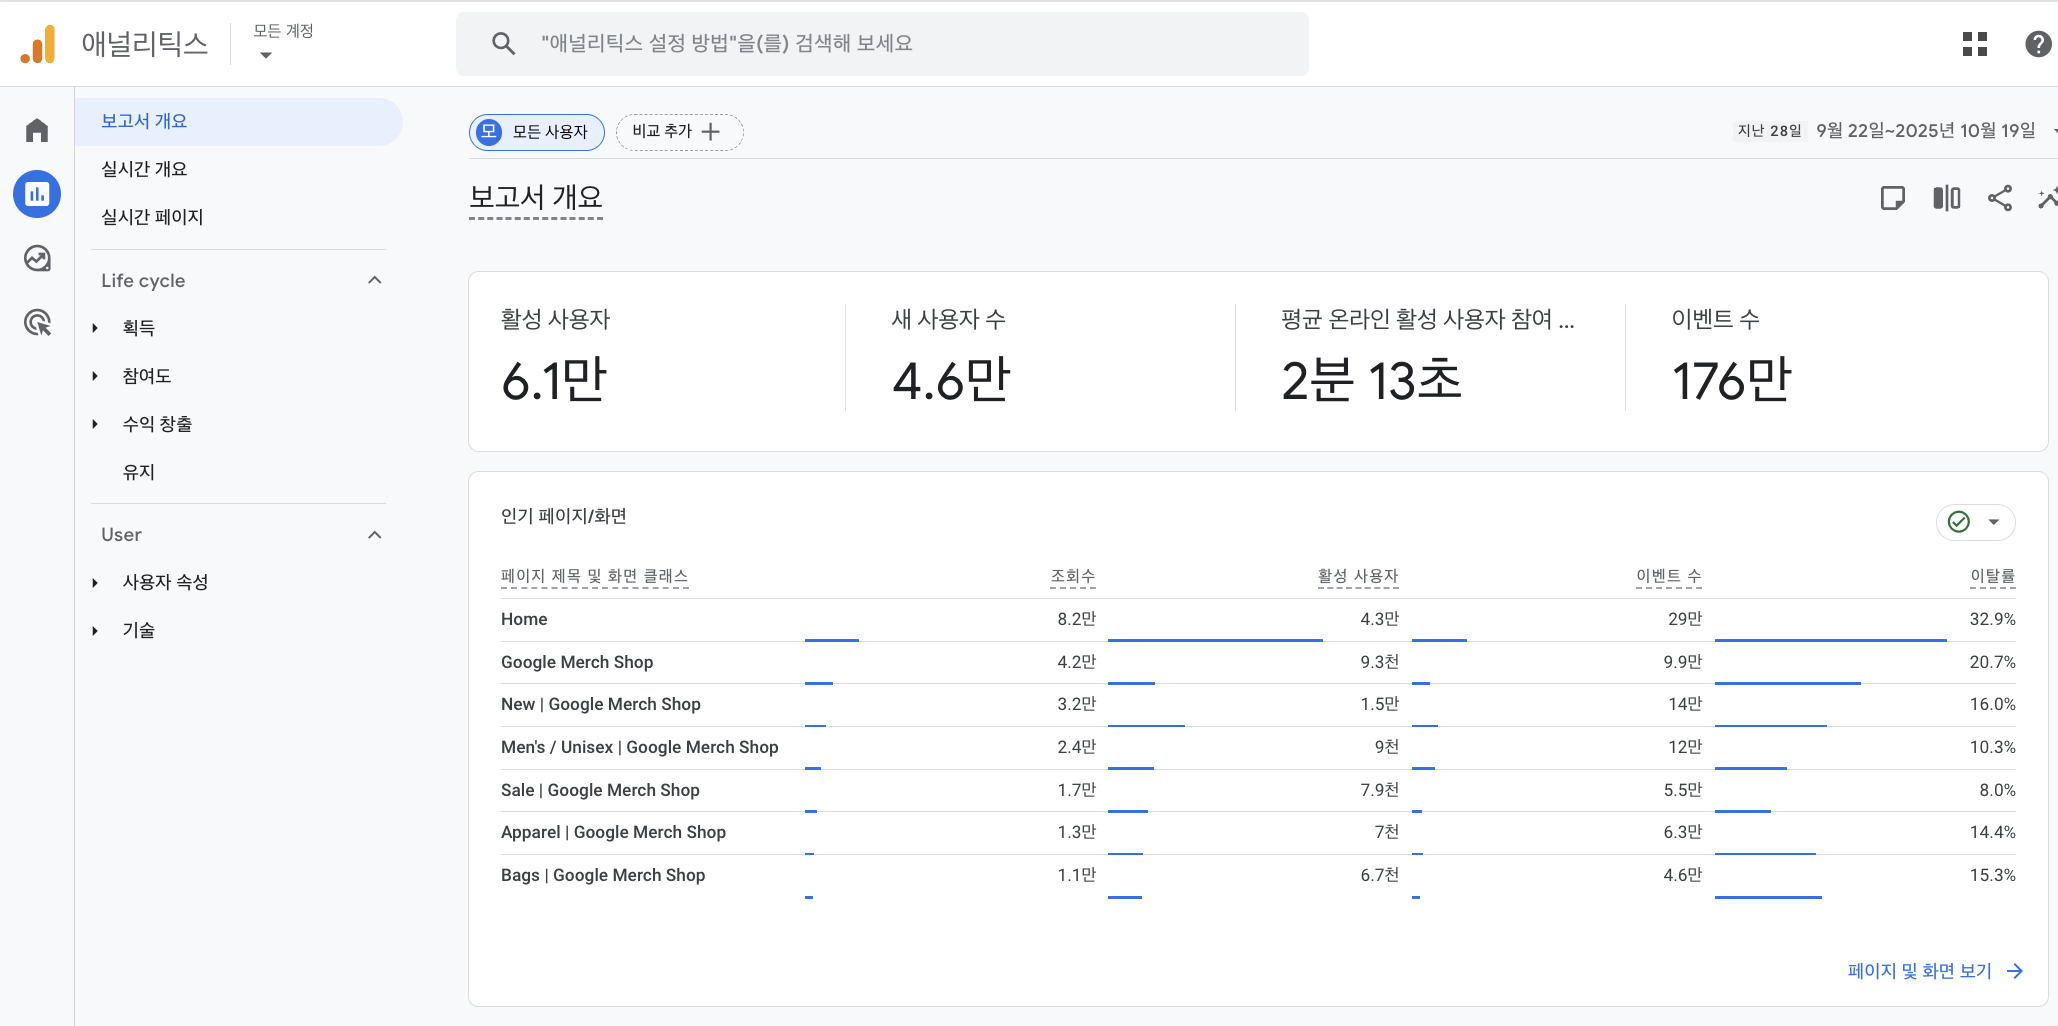Image resolution: width=2058 pixels, height=1026 pixels.
Task: Click the 지난 28일 date label
Action: [1769, 131]
